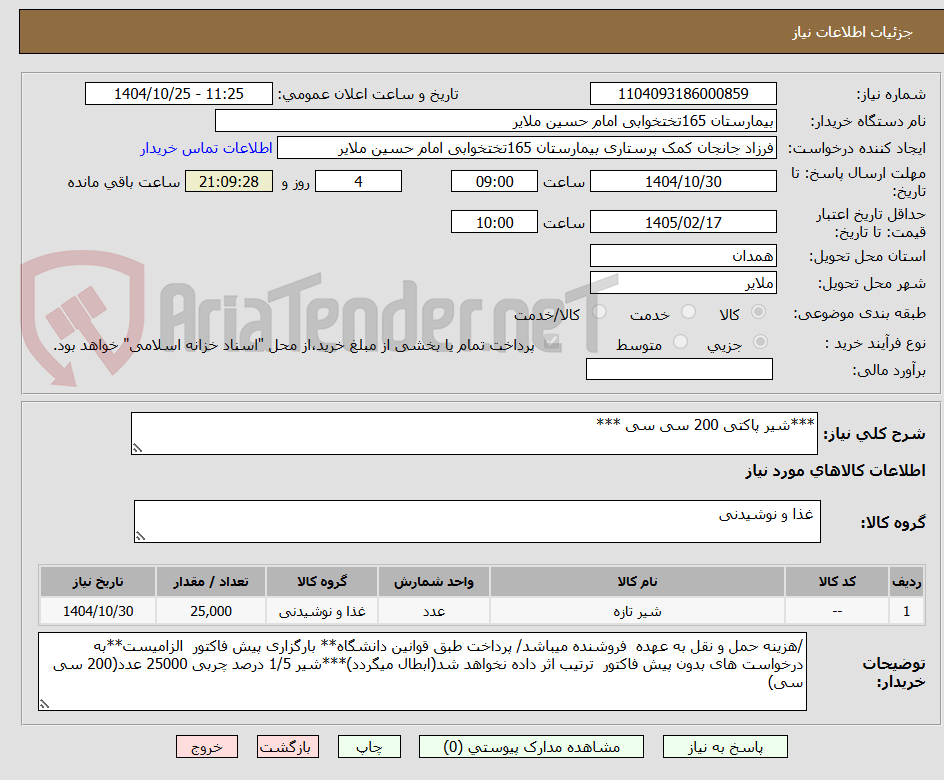Viewport: 944px width, 780px height.
Task: Click the 21:09:28 remaining time field
Action: (229, 181)
